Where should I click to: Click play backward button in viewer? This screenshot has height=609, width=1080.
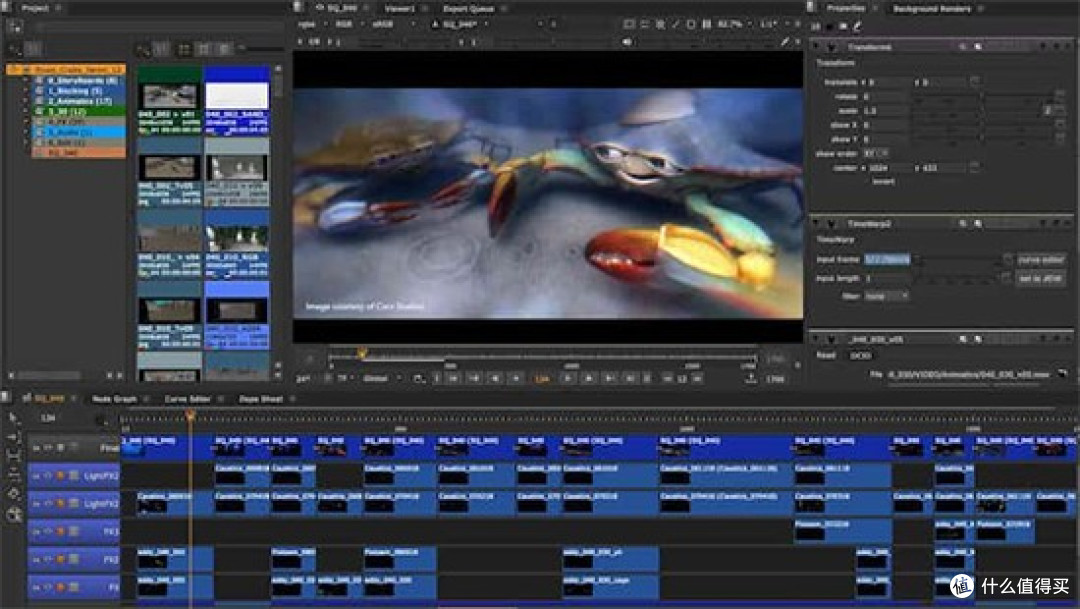(516, 378)
